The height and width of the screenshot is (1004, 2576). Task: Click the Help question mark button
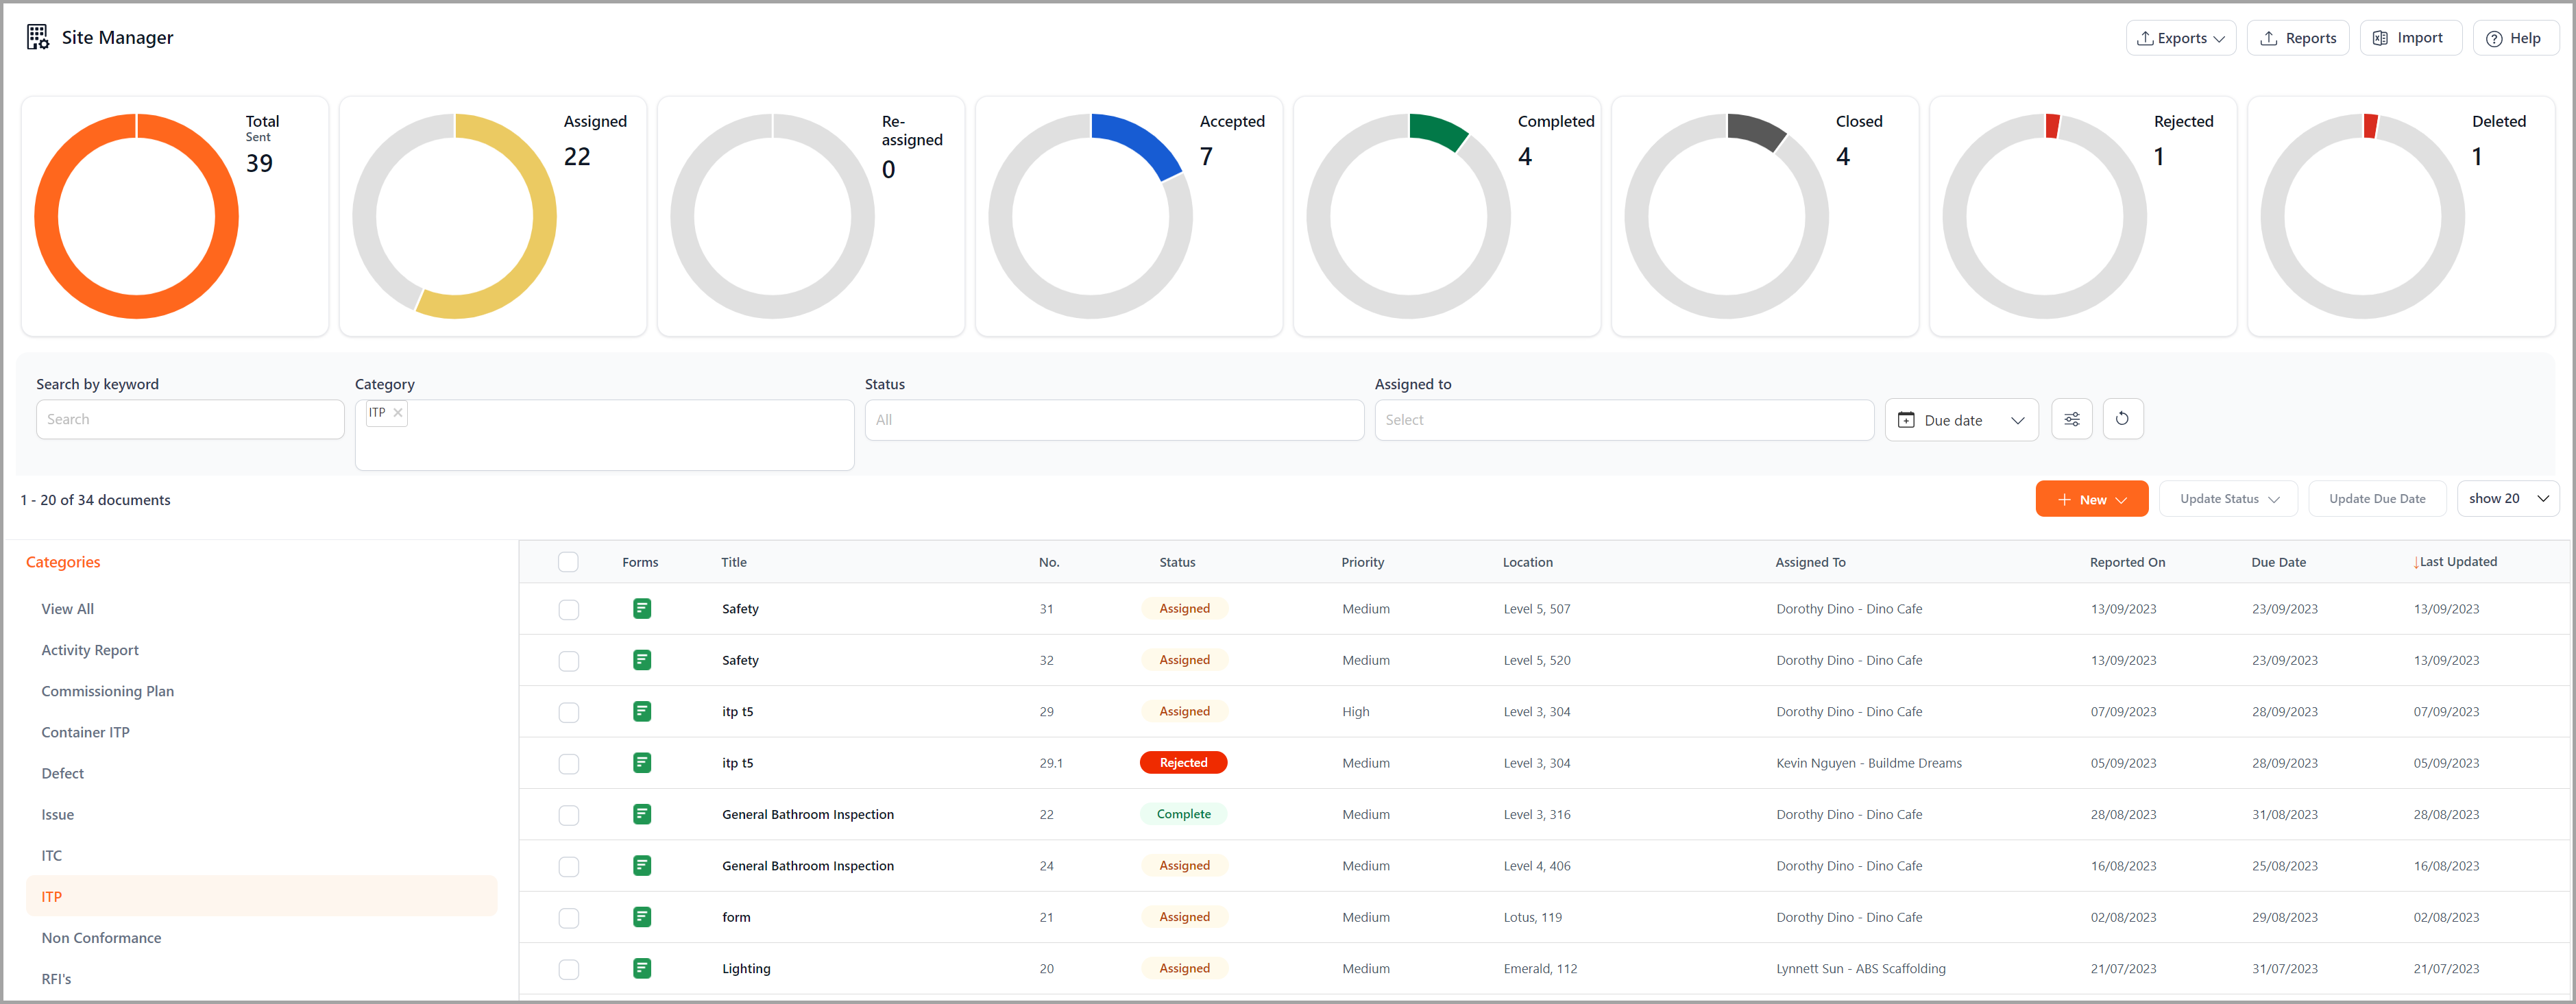tap(2514, 38)
